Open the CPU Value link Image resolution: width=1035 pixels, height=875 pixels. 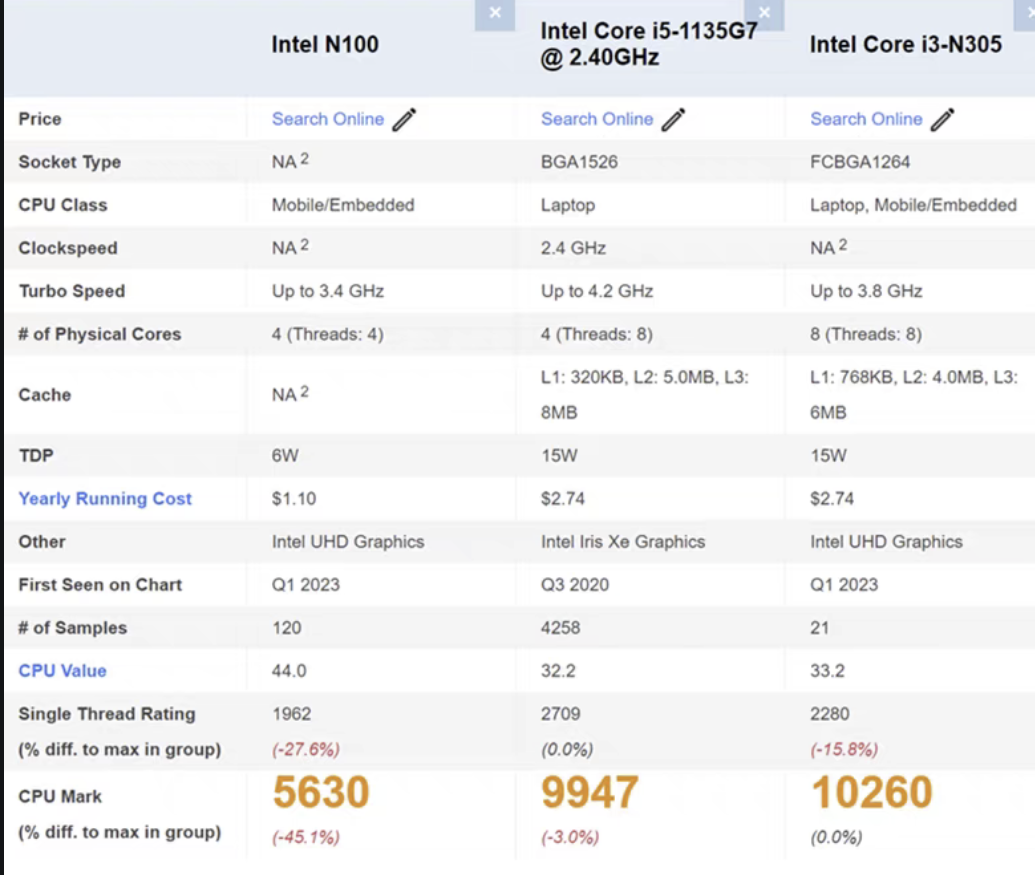[63, 670]
